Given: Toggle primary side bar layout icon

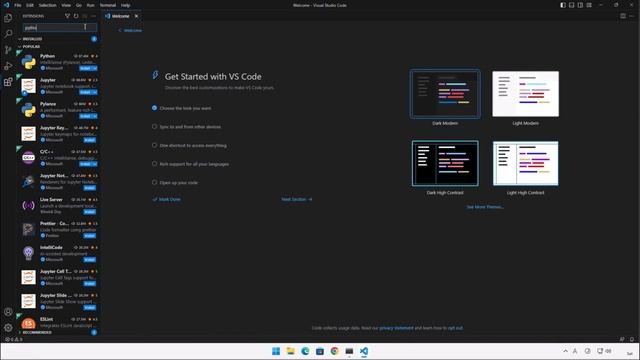Looking at the screenshot, I should coord(563,5).
